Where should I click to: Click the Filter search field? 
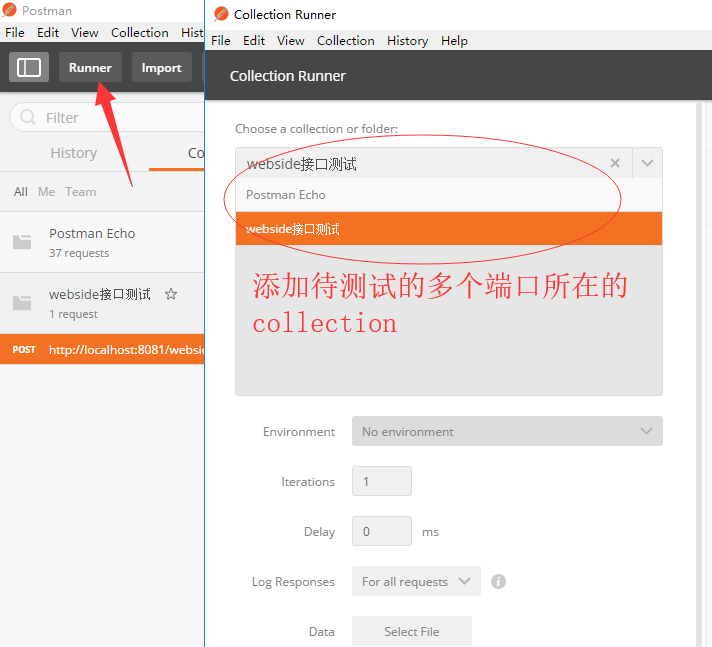[107, 118]
